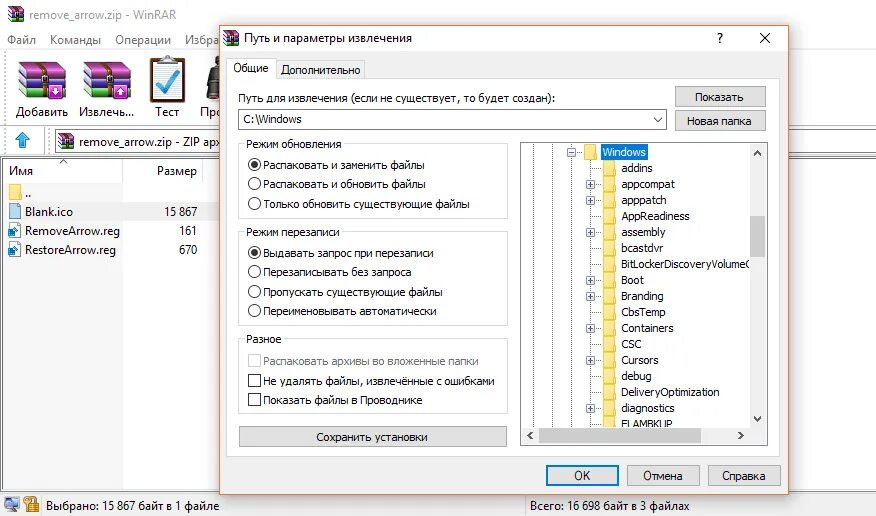Expand the appcompat folder node
This screenshot has width=876, height=516.
590,184
